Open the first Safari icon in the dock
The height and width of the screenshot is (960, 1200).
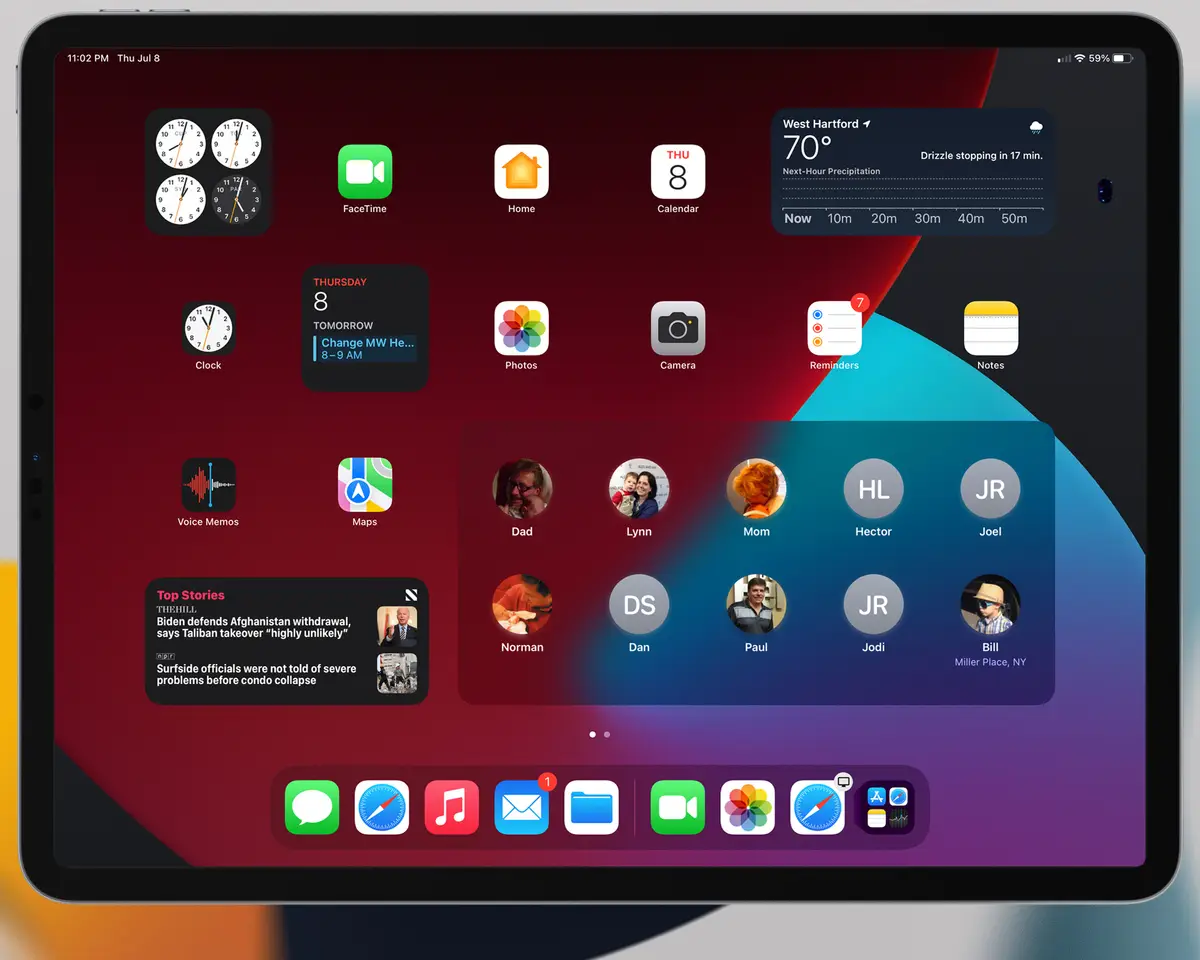pyautogui.click(x=382, y=807)
